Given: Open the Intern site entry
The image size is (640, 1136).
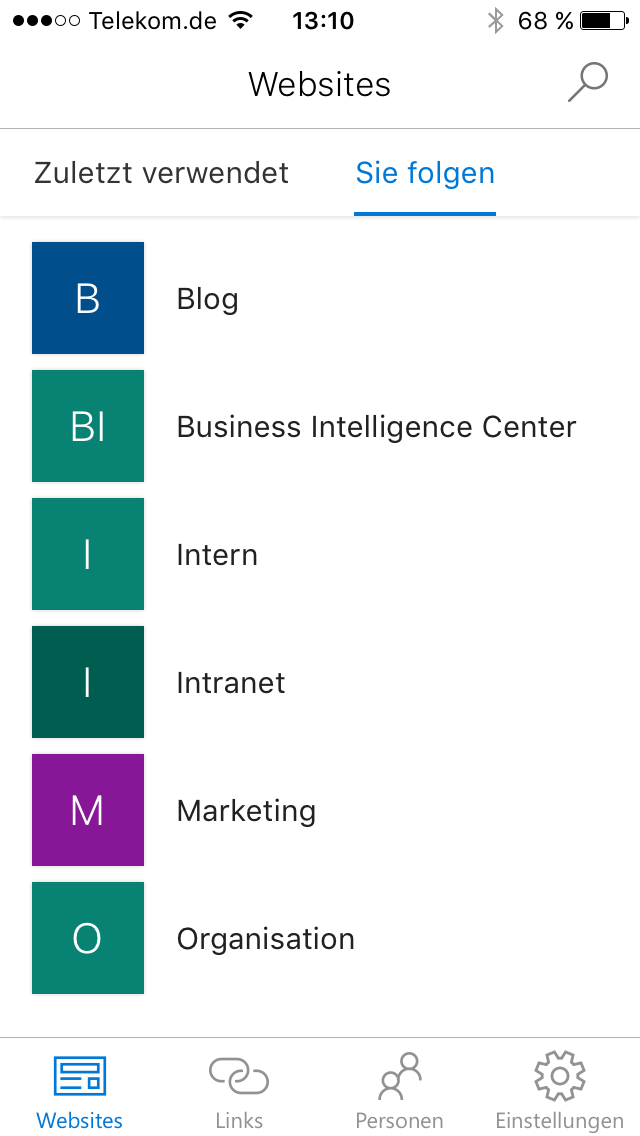Looking at the screenshot, I should (x=217, y=555).
